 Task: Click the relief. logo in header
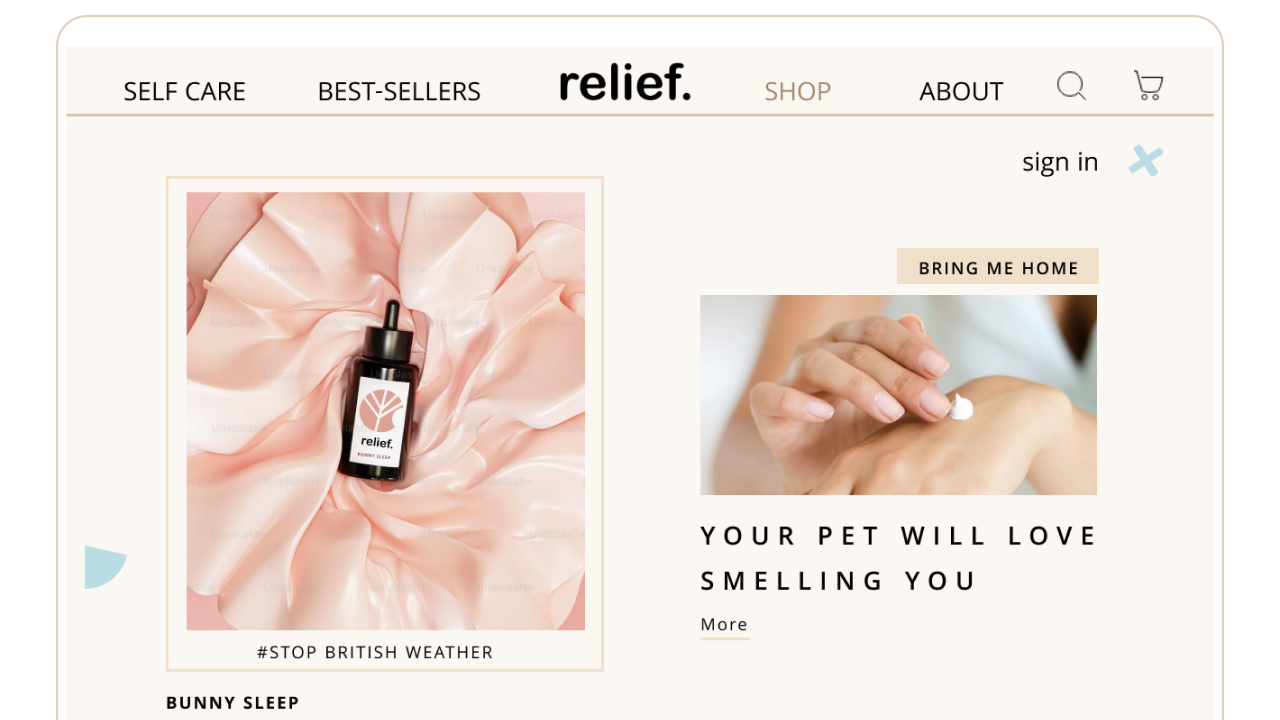(x=625, y=83)
